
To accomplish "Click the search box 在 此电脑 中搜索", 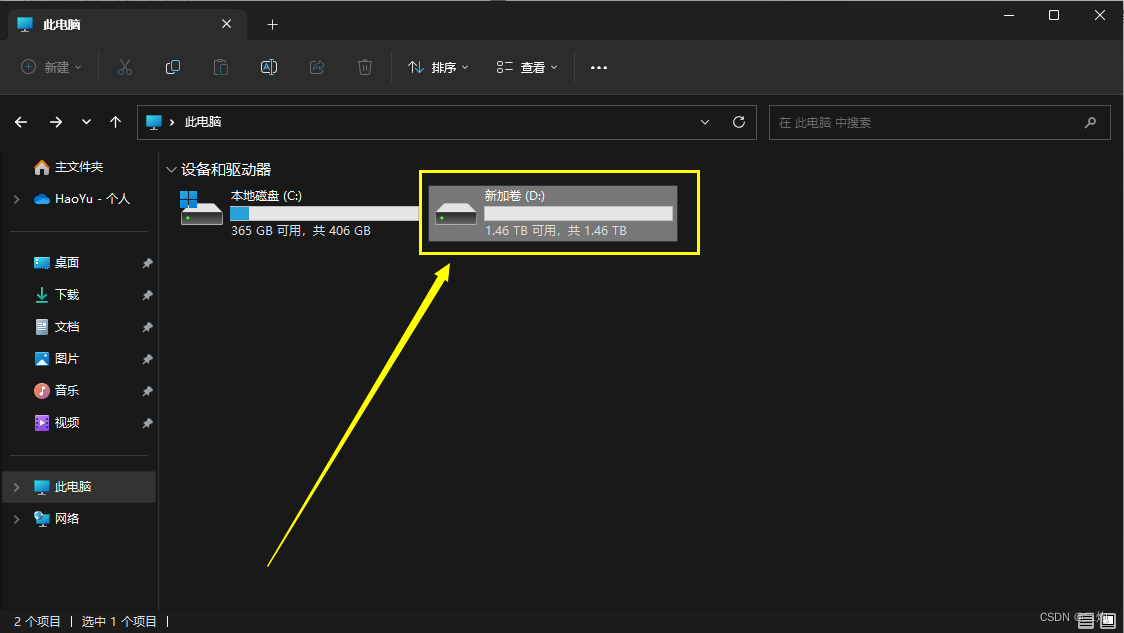I will 939,123.
